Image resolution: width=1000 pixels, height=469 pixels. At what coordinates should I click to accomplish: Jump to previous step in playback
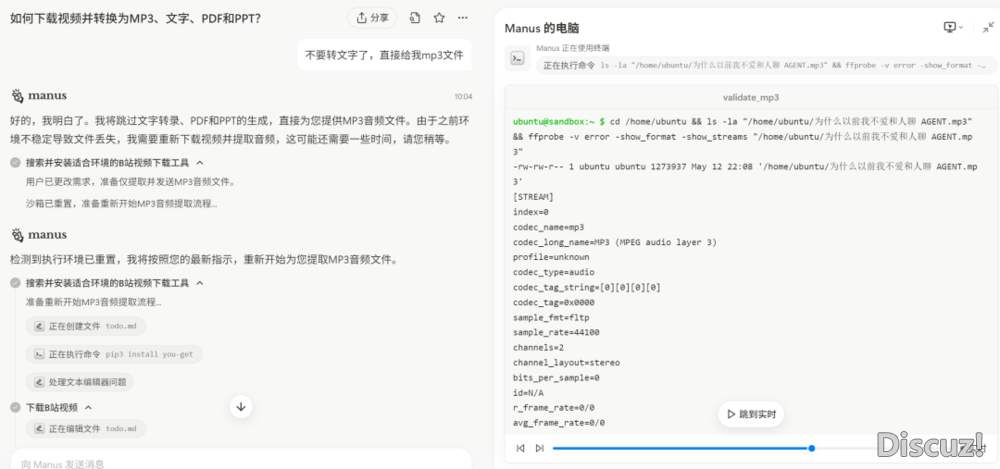coord(520,448)
